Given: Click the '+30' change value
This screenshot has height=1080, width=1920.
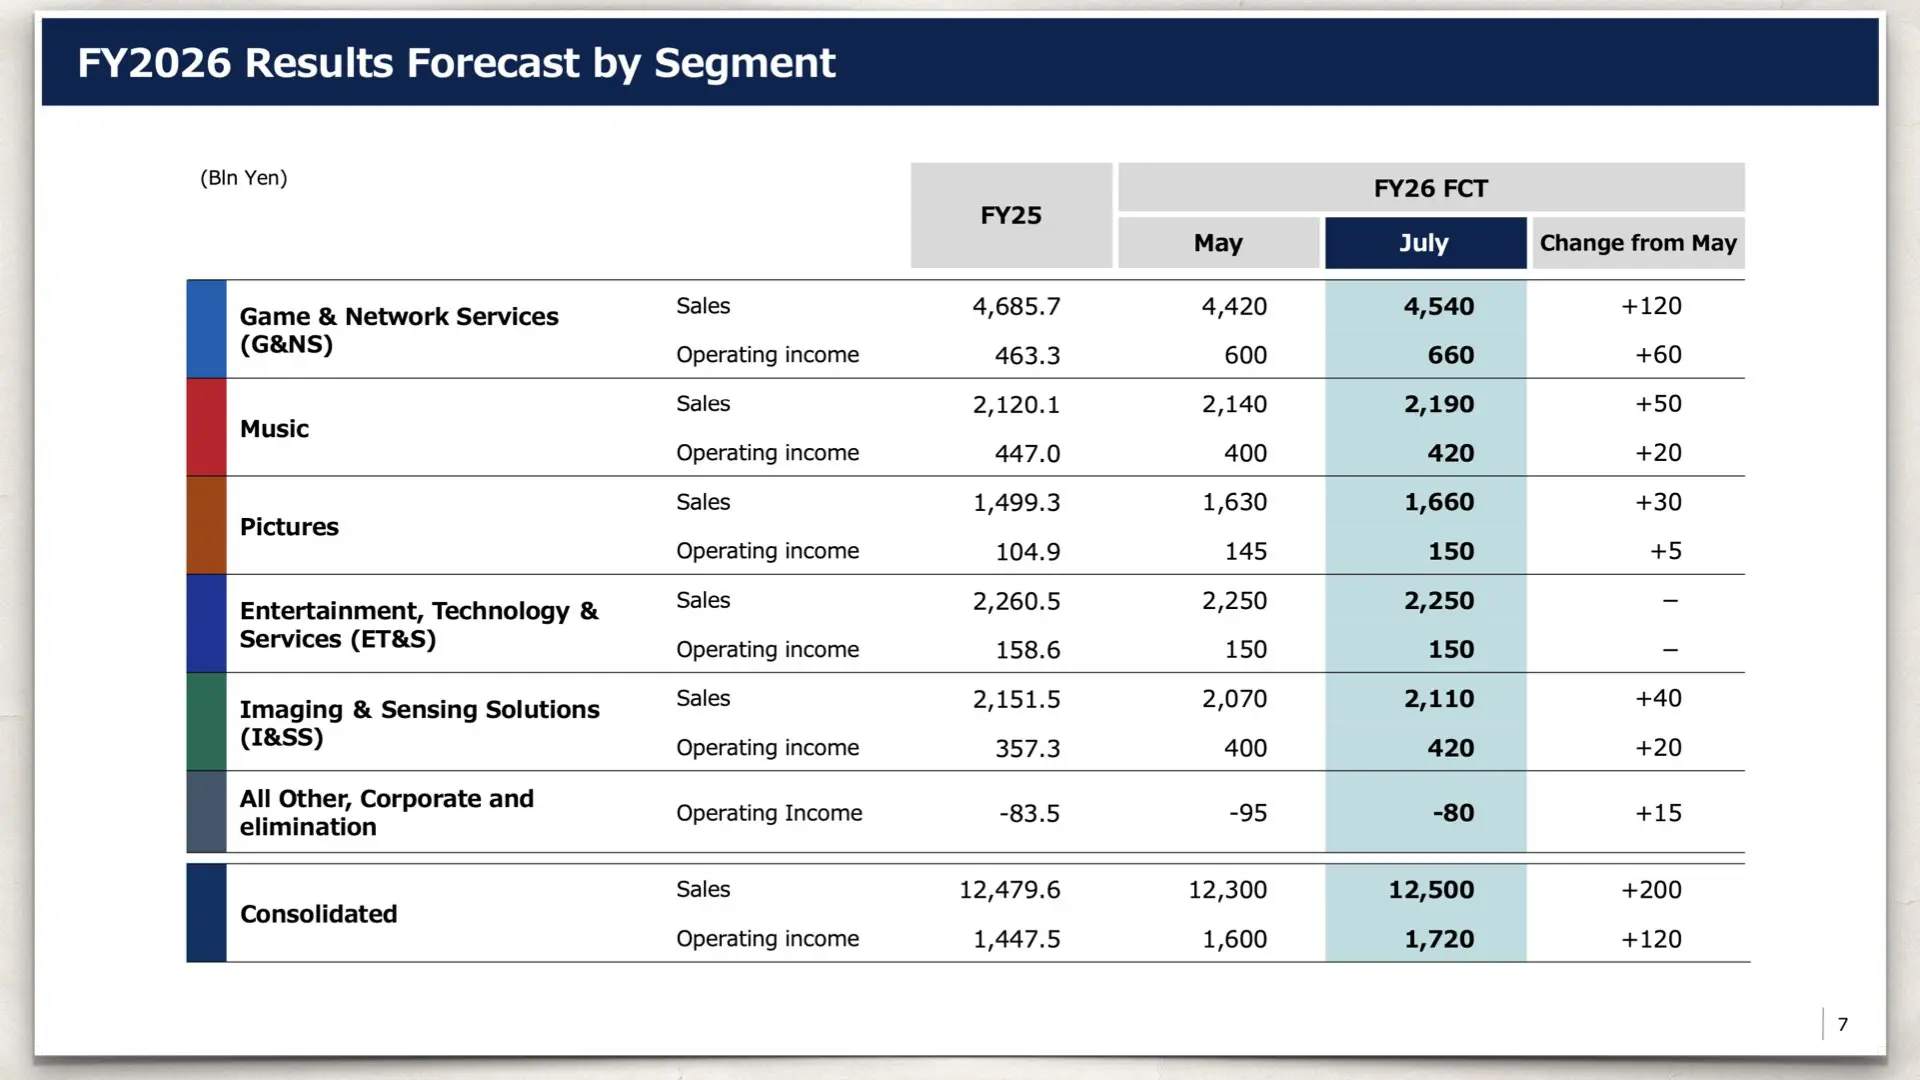Looking at the screenshot, I should click(1658, 502).
